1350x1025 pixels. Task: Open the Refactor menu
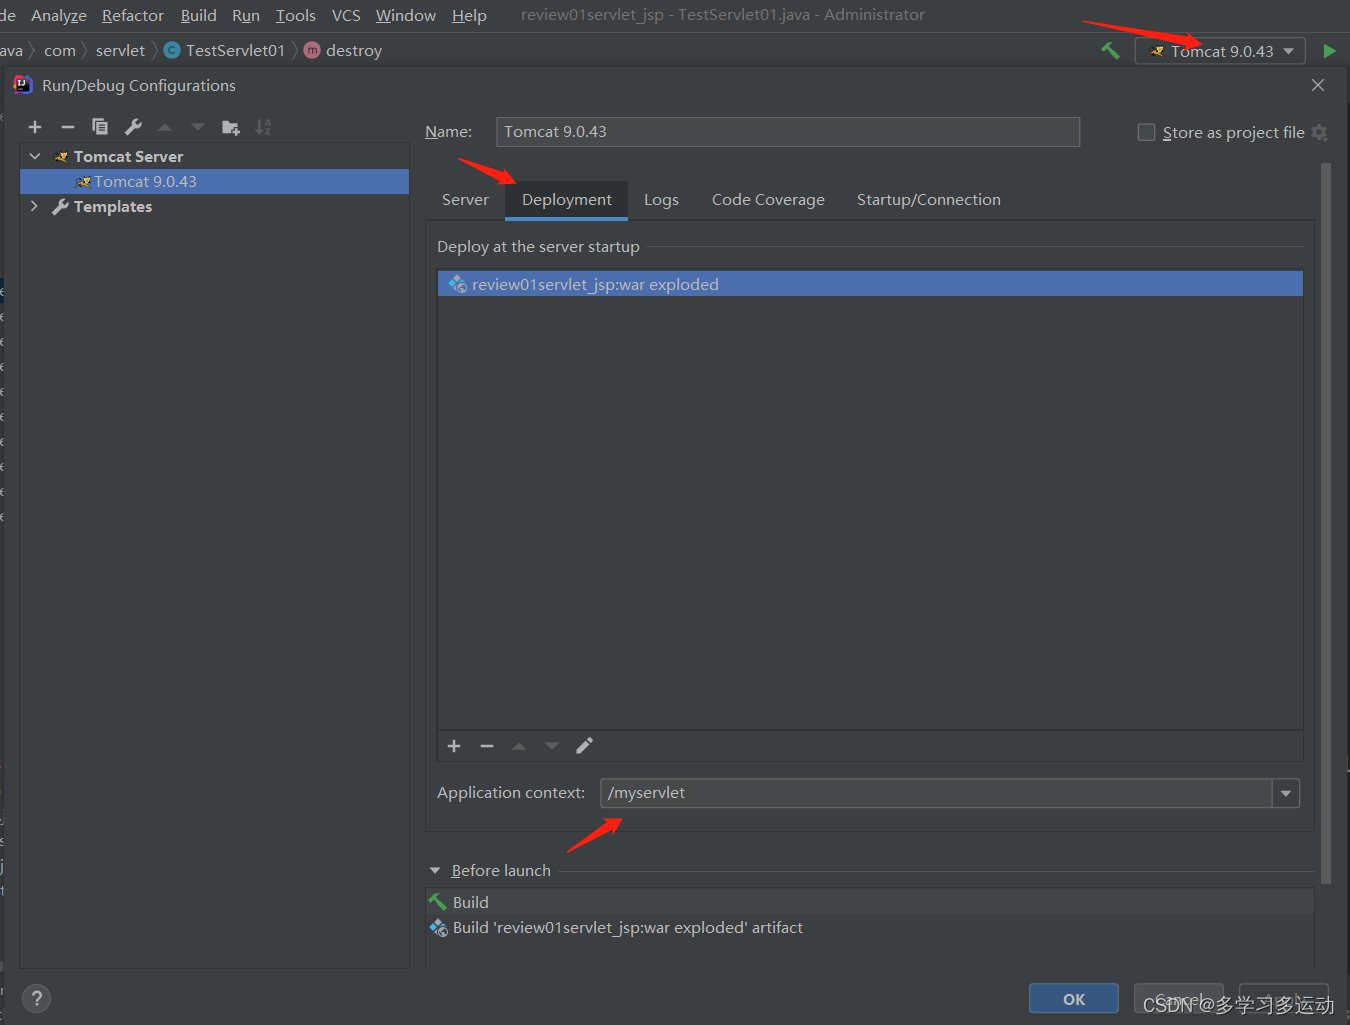tap(133, 15)
